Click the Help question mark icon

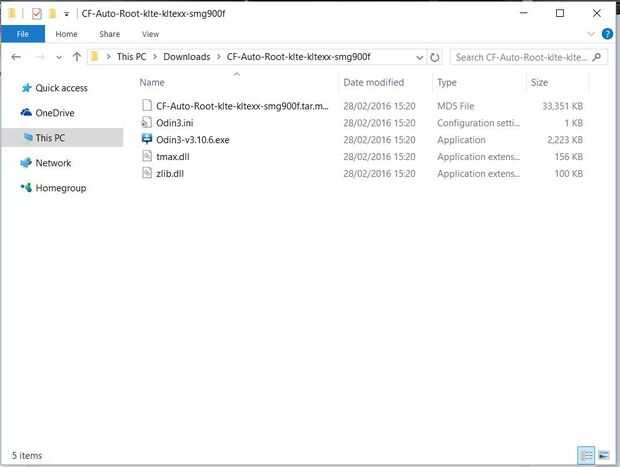point(606,34)
